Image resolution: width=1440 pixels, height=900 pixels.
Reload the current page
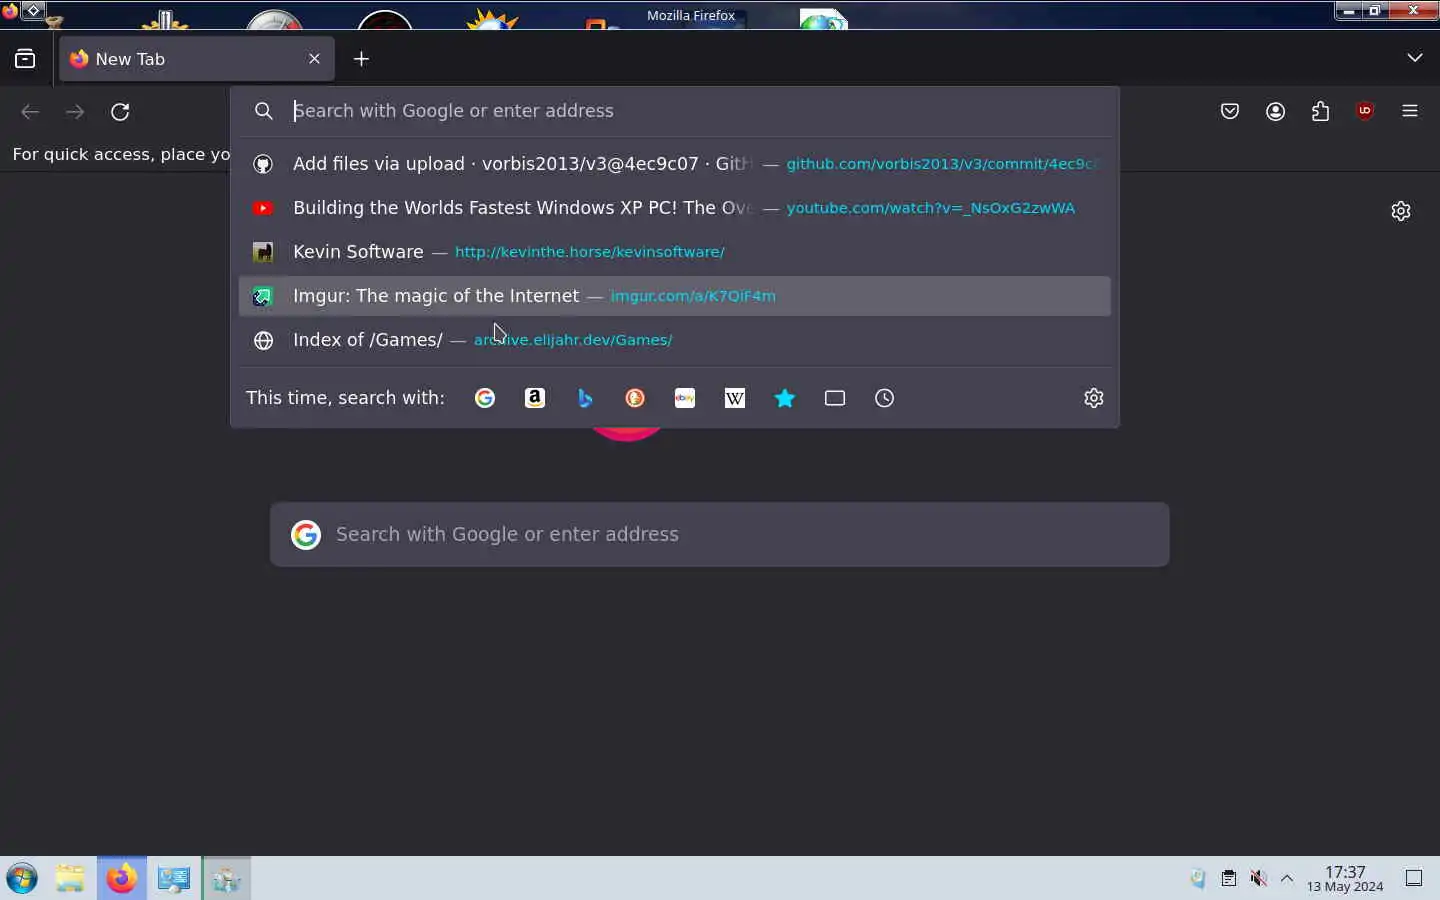point(120,112)
